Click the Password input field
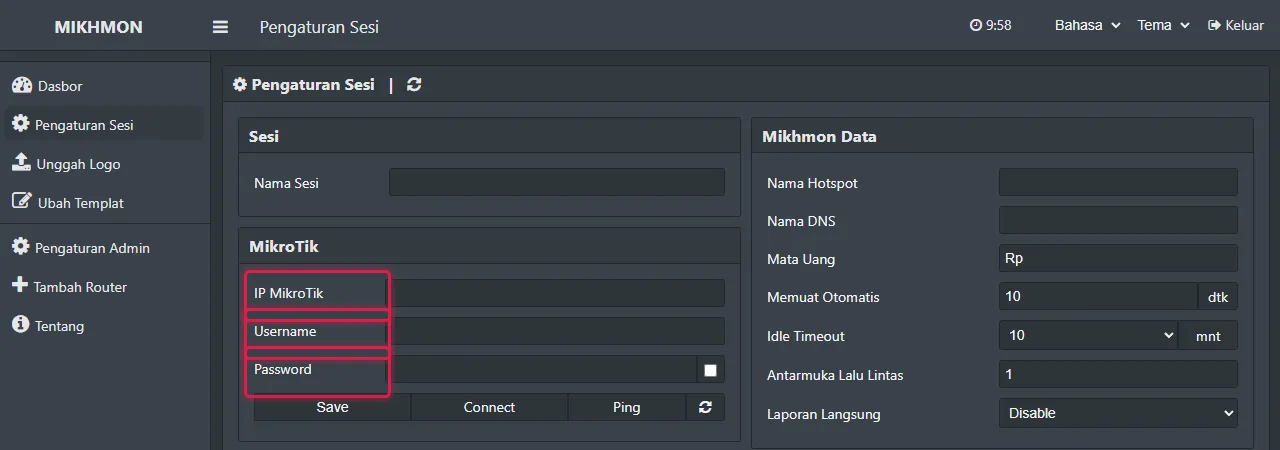This screenshot has height=450, width=1280. [x=543, y=369]
